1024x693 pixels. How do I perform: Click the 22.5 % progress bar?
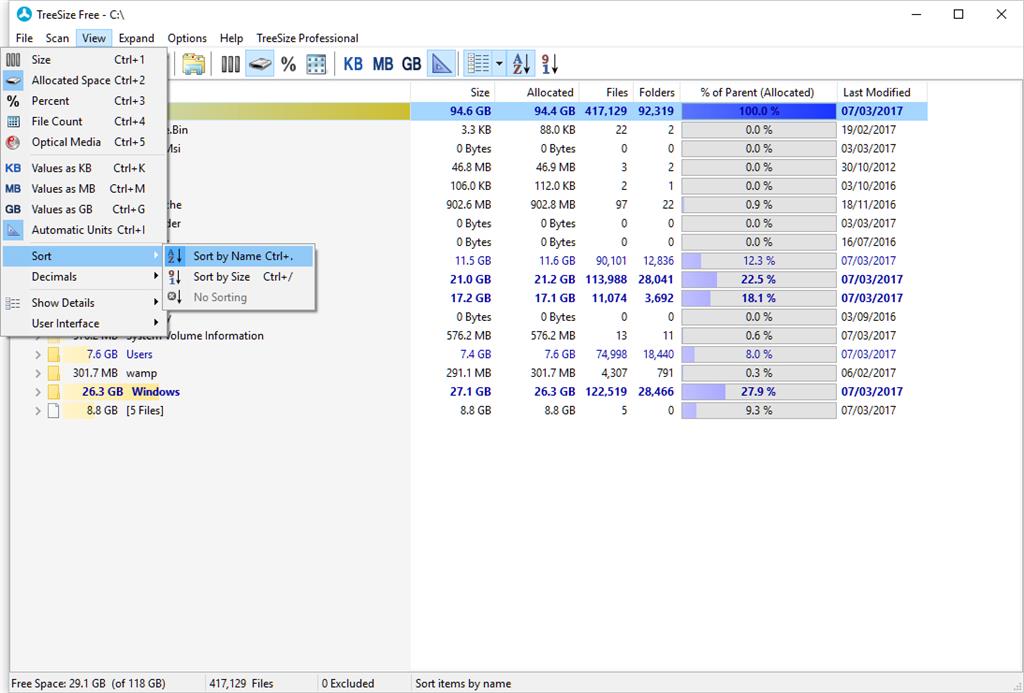[x=759, y=280]
